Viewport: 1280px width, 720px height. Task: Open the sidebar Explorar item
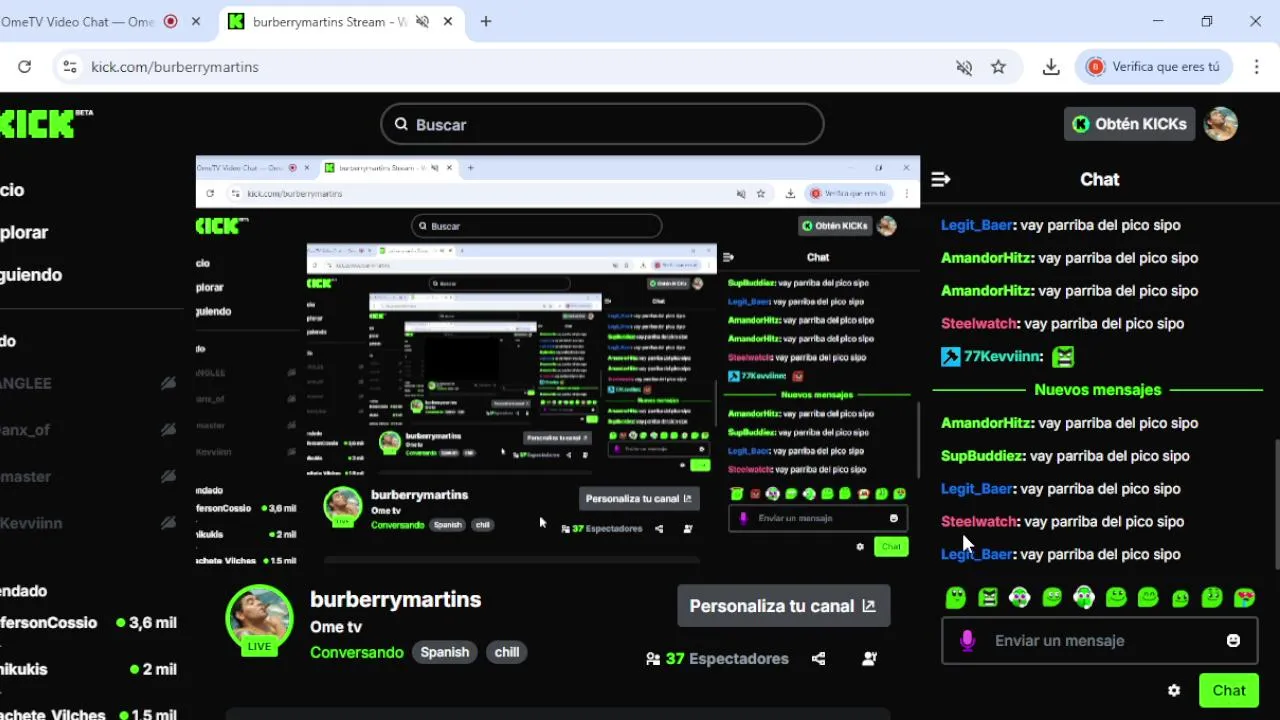click(x=24, y=232)
